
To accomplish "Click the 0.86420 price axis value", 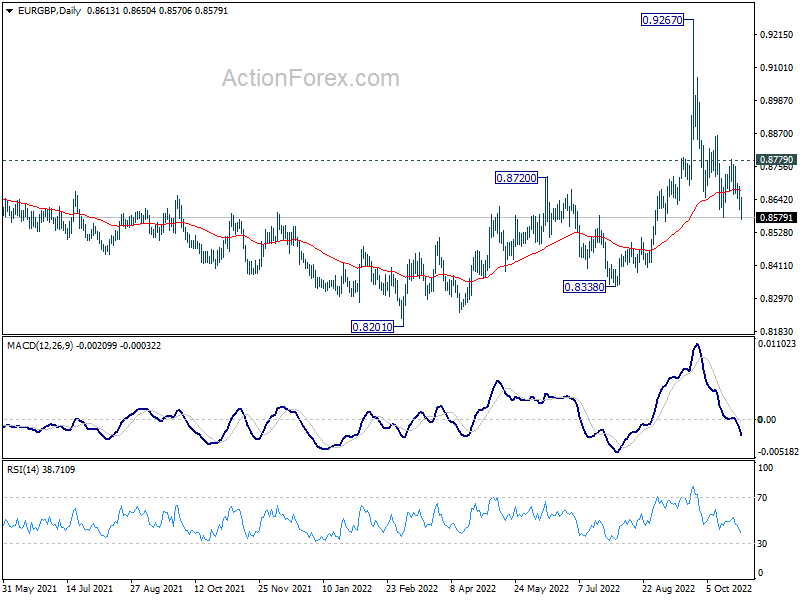I will (777, 199).
